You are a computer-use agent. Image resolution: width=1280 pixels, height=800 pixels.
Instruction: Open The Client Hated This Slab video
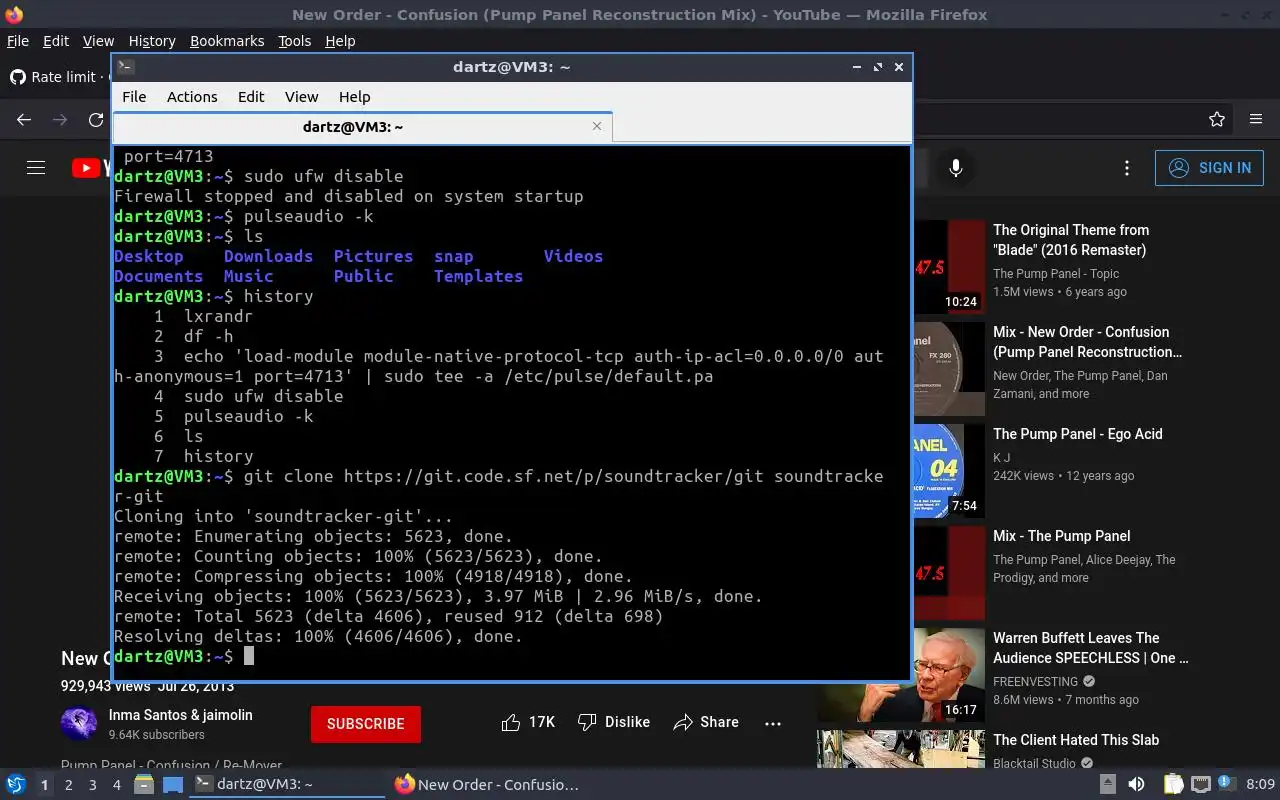pyautogui.click(x=1076, y=740)
